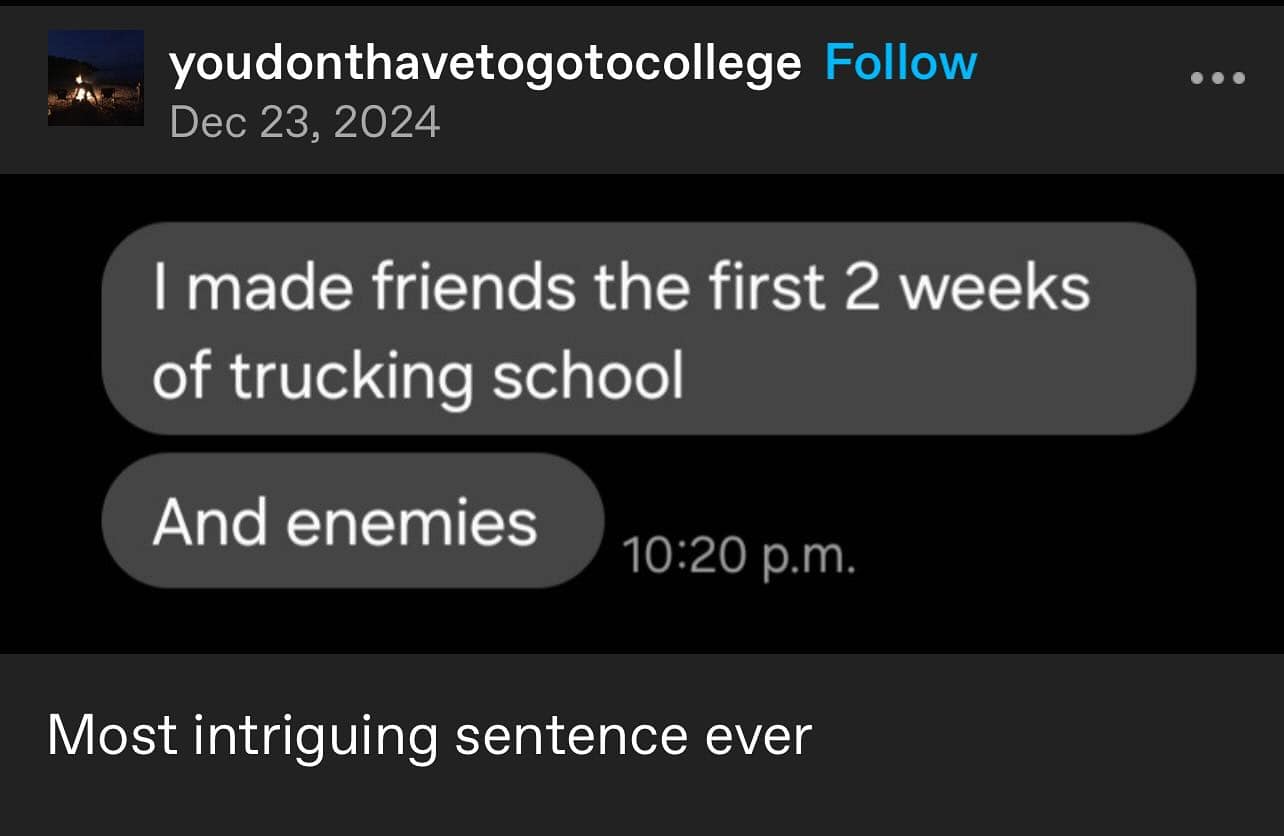Click the word "Most" starting the caption
This screenshot has width=1284, height=836.
(x=112, y=735)
